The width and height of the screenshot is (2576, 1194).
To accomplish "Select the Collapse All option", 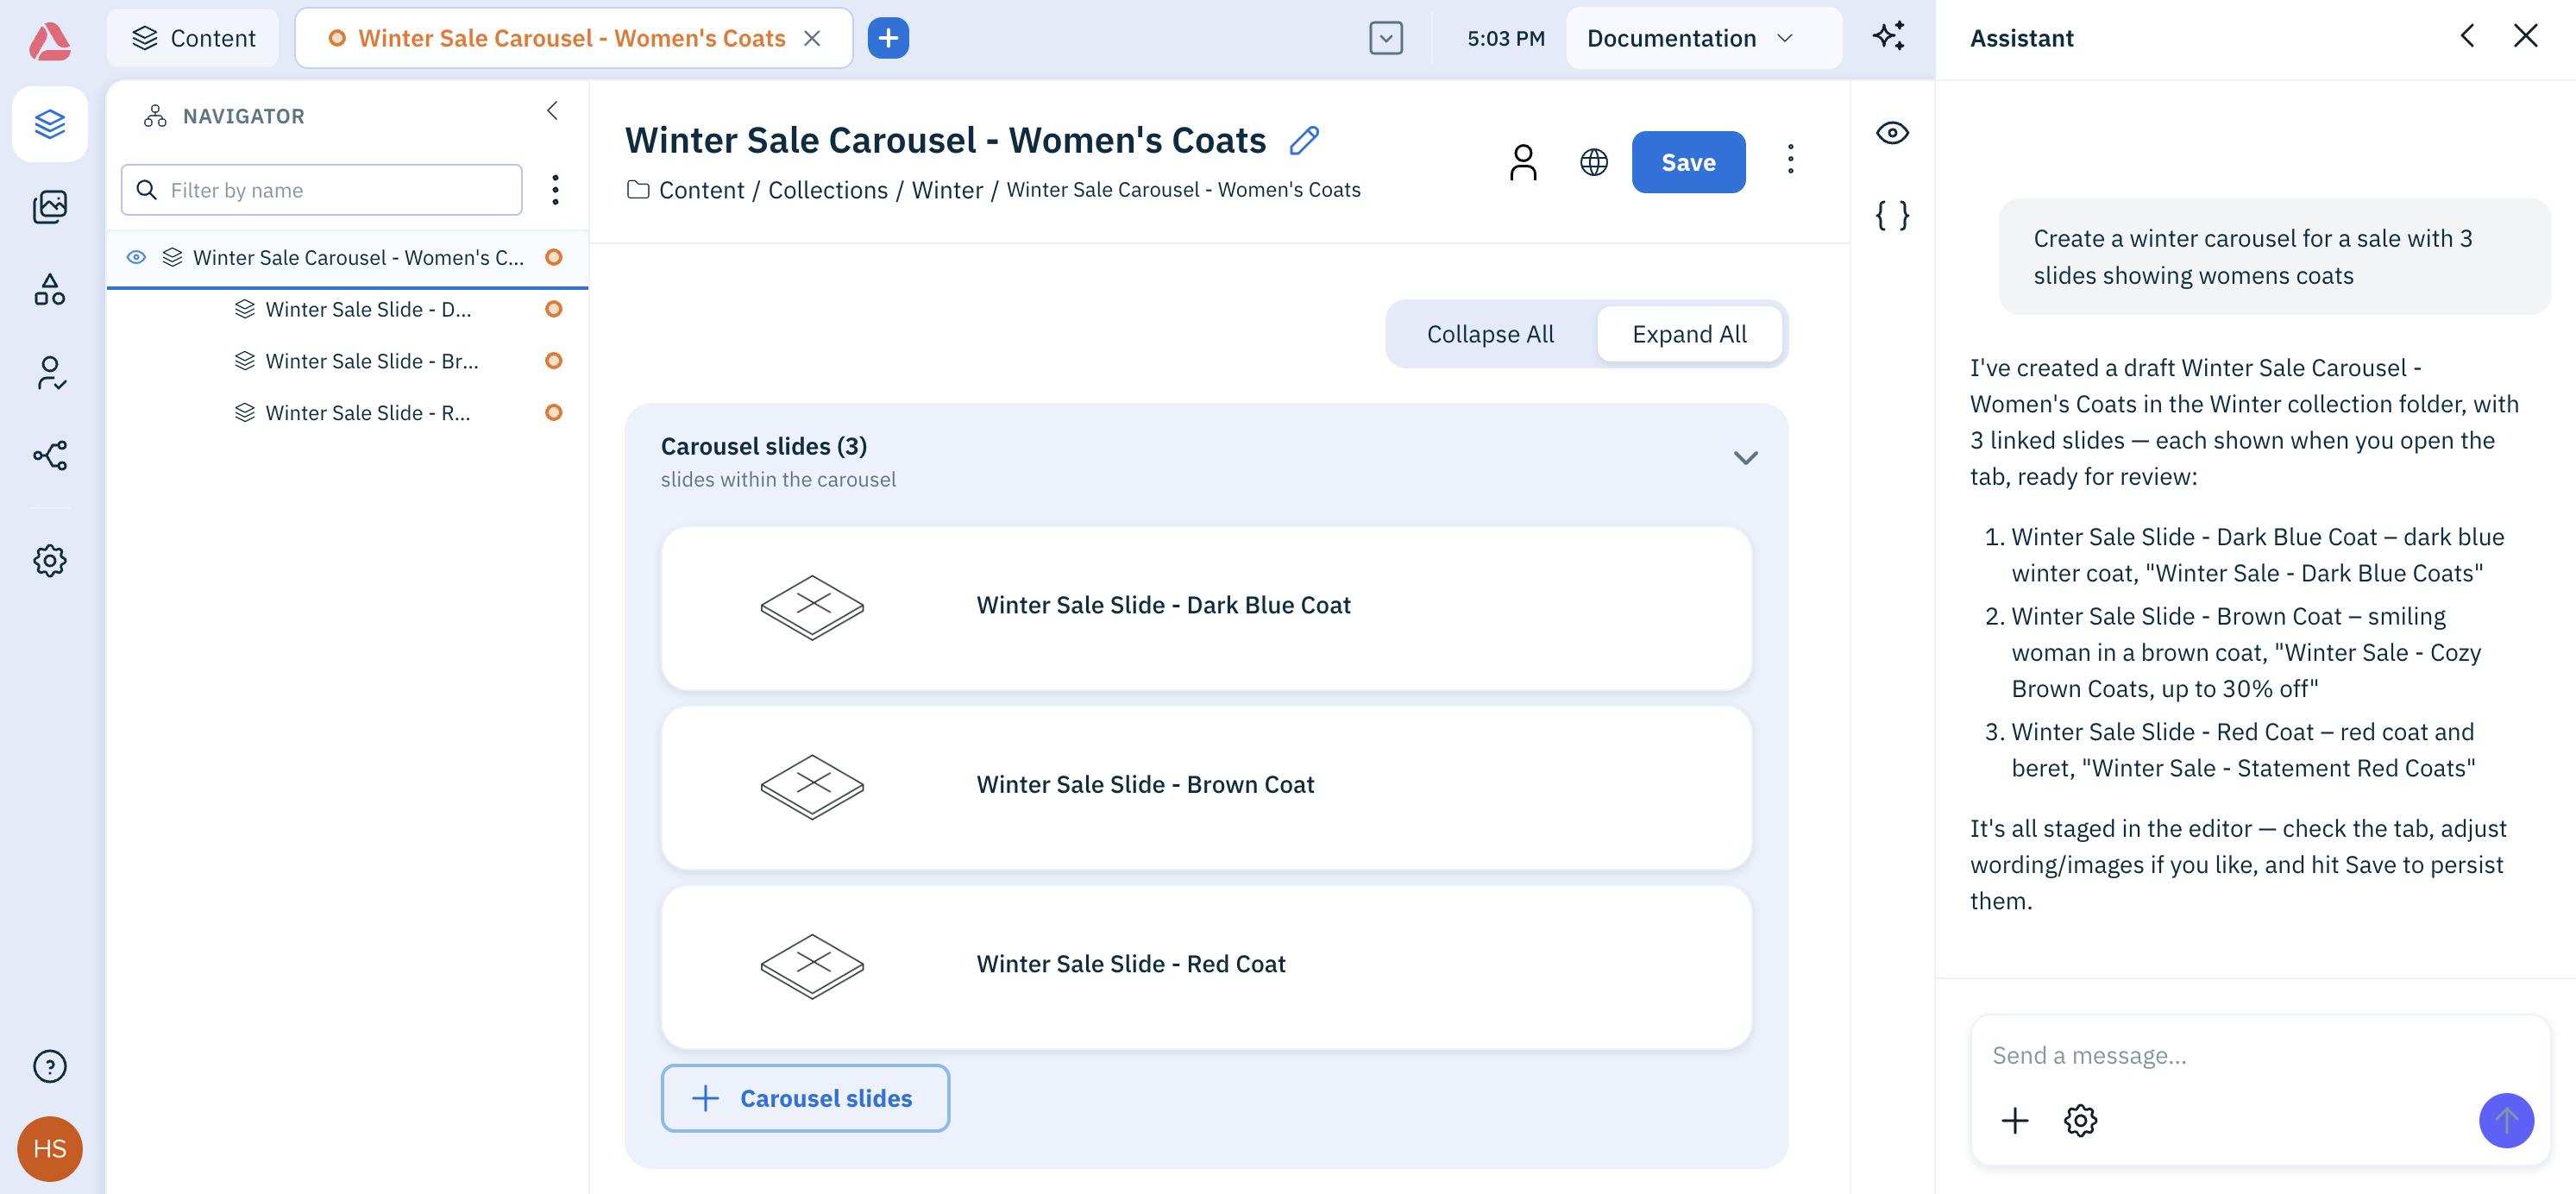I will [x=1490, y=334].
